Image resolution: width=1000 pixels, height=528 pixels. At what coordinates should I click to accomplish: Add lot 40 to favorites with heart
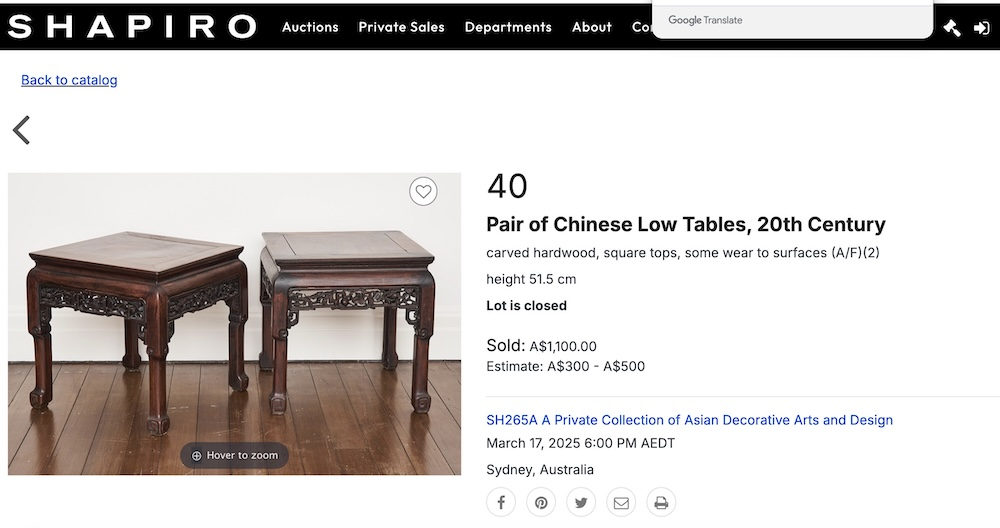pyautogui.click(x=424, y=191)
